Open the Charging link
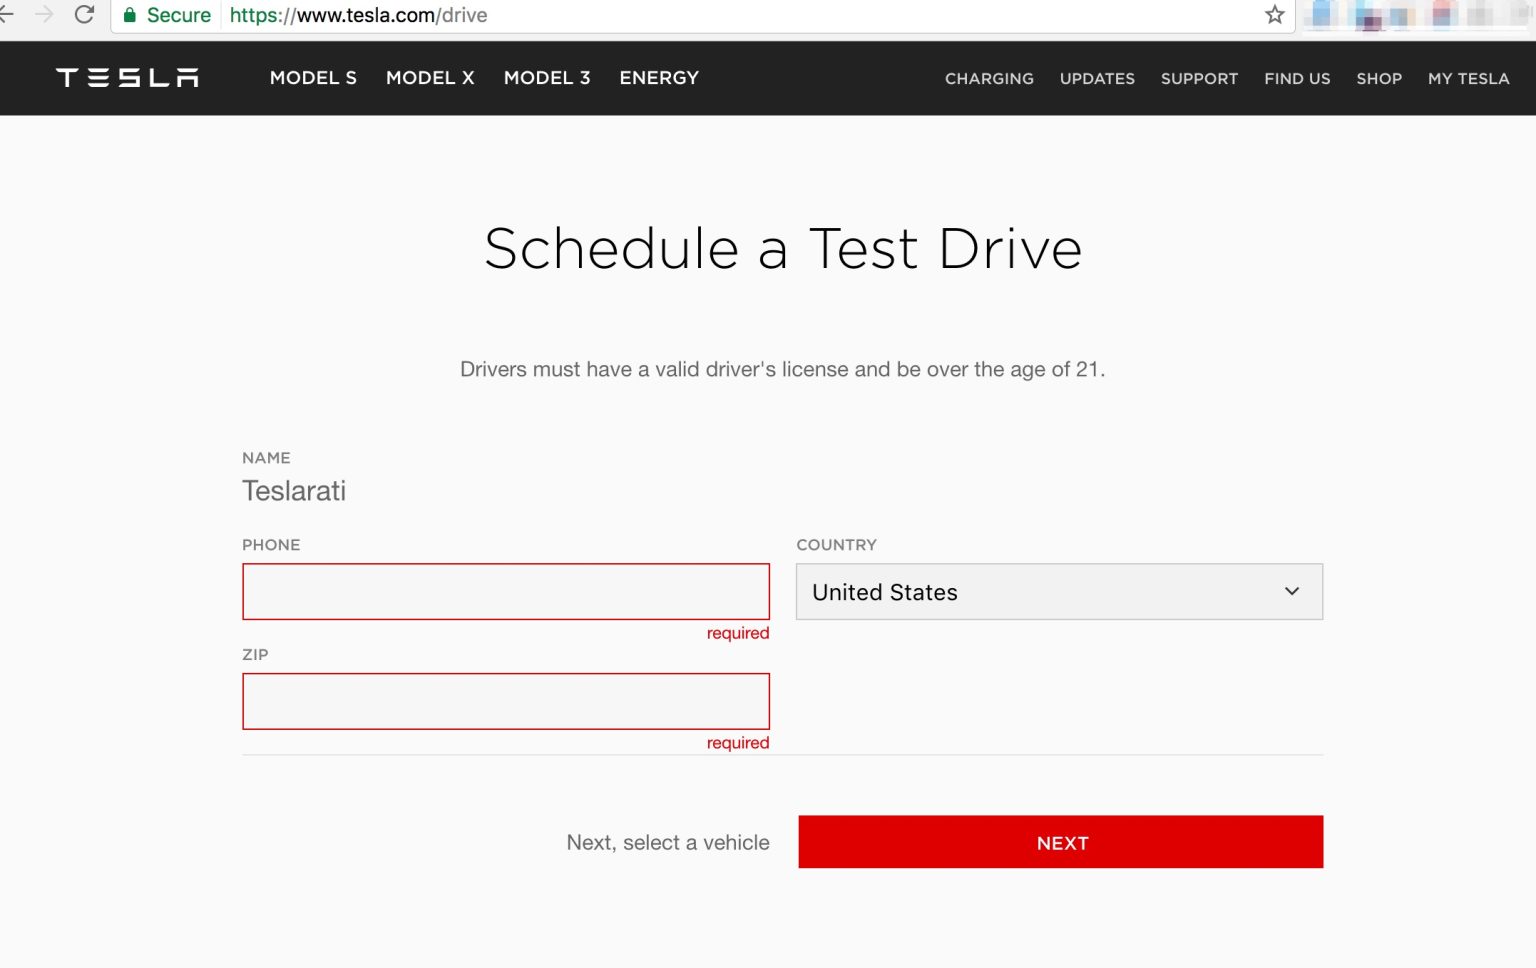1536x968 pixels. point(989,79)
